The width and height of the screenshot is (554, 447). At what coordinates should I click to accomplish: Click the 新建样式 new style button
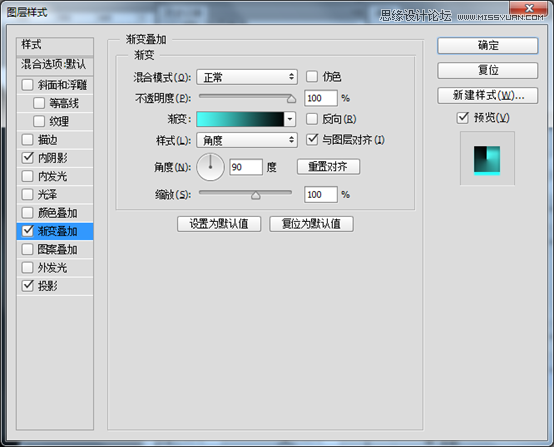point(488,95)
